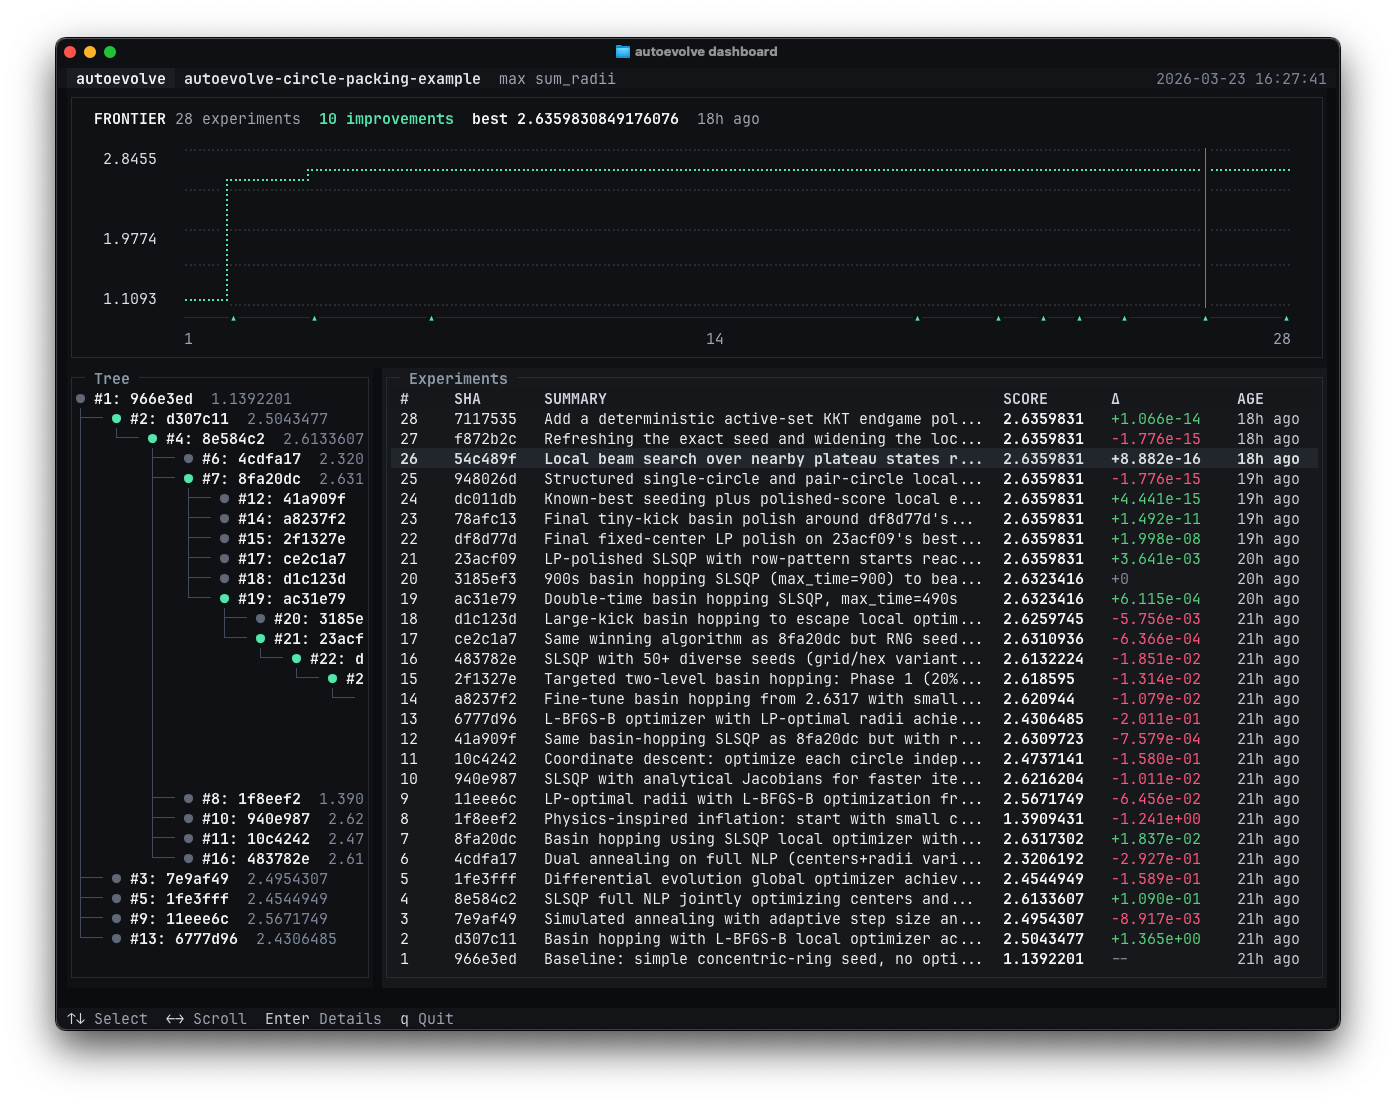The image size is (1396, 1104).
Task: Select experiment 5 Differential evolution summary
Action: click(x=763, y=879)
